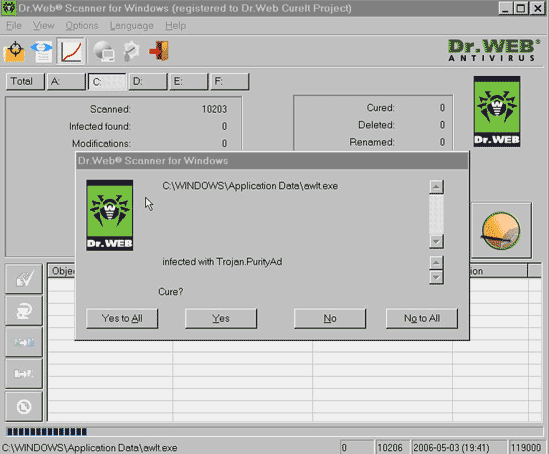549x454 pixels.
Task: Click the file path scrollbar track
Action: coord(436,214)
